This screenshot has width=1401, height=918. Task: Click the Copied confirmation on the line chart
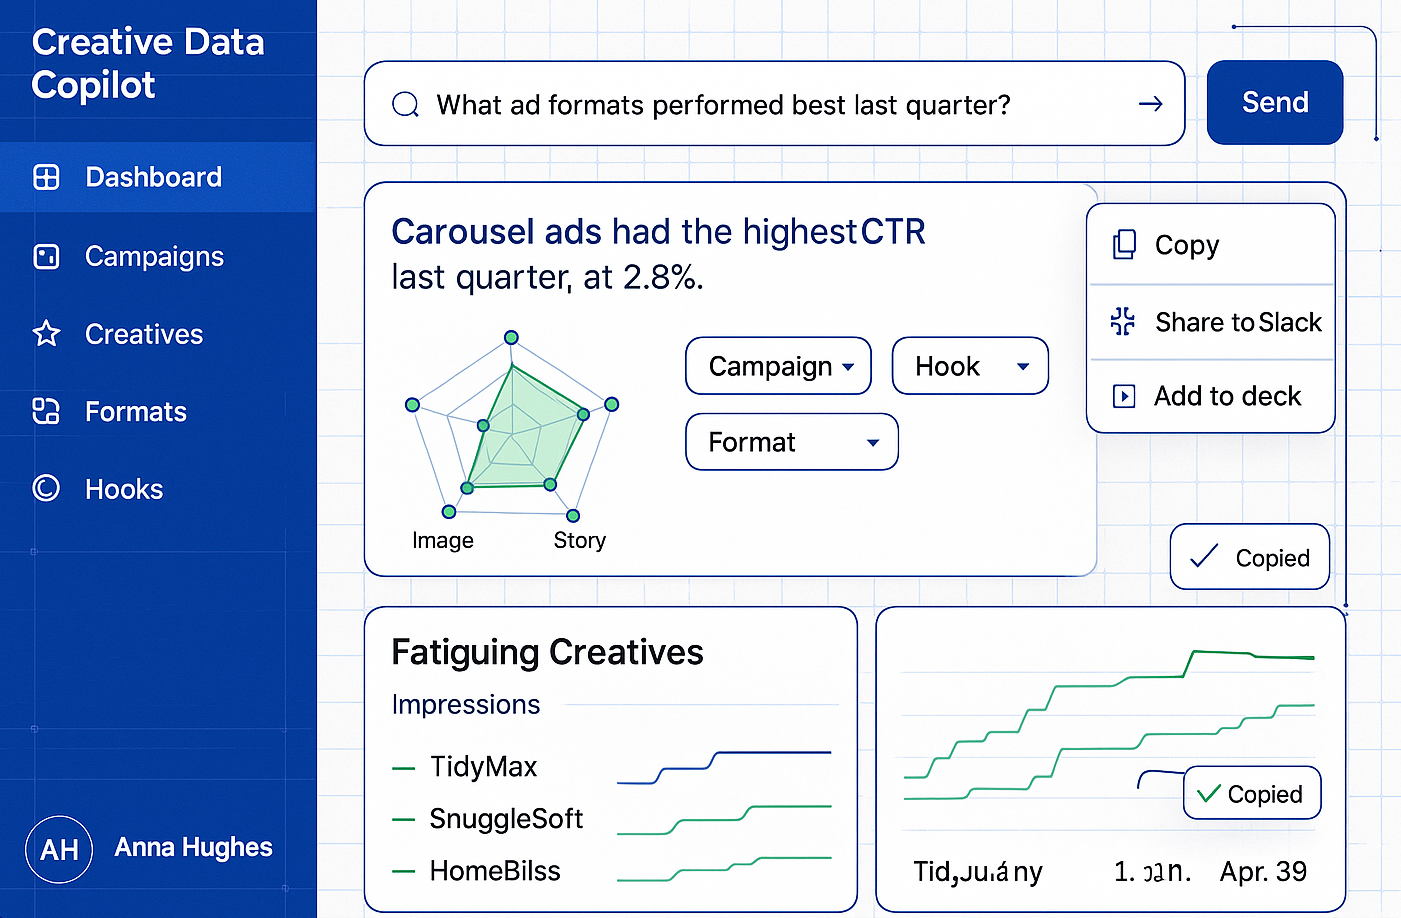tap(1251, 793)
